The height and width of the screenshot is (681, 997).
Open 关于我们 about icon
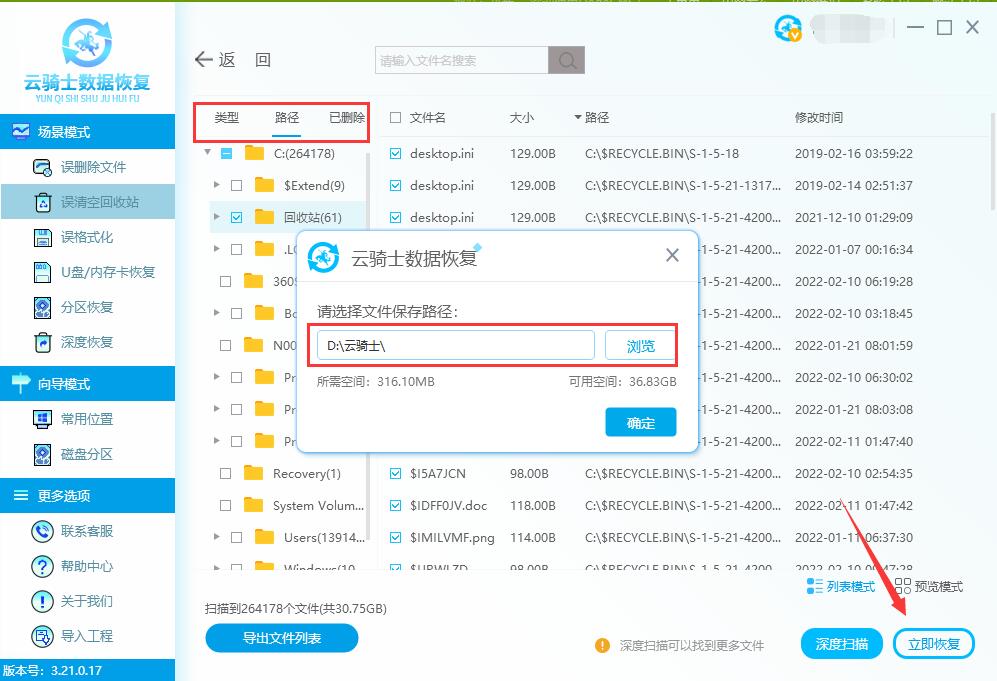[x=43, y=601]
